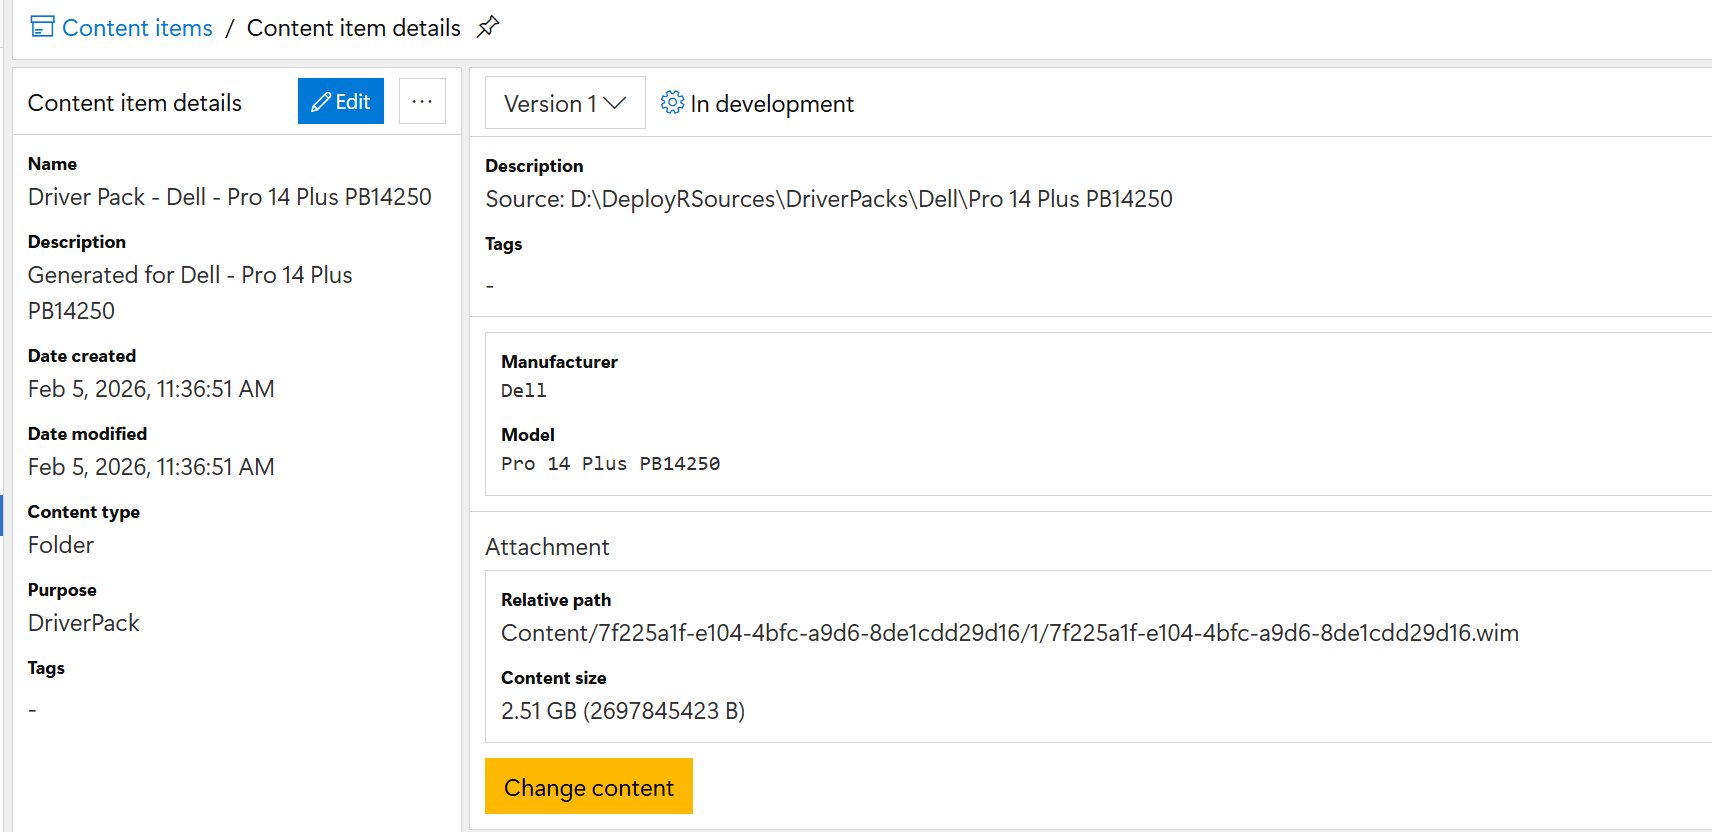Click the DriverPack purpose value

(84, 623)
